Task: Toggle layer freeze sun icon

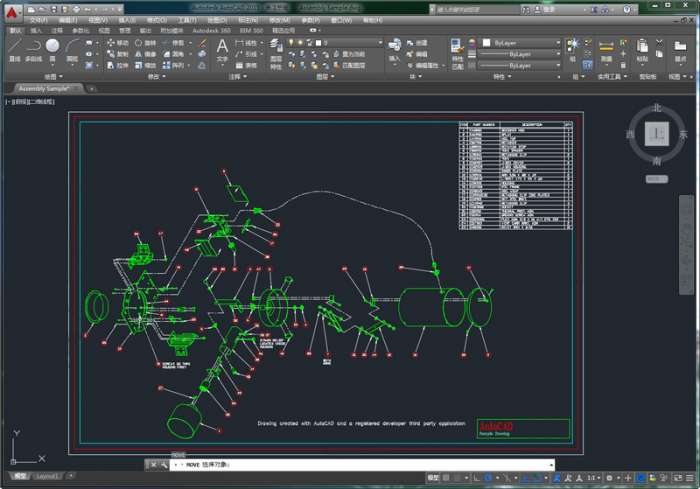Action: (300, 43)
